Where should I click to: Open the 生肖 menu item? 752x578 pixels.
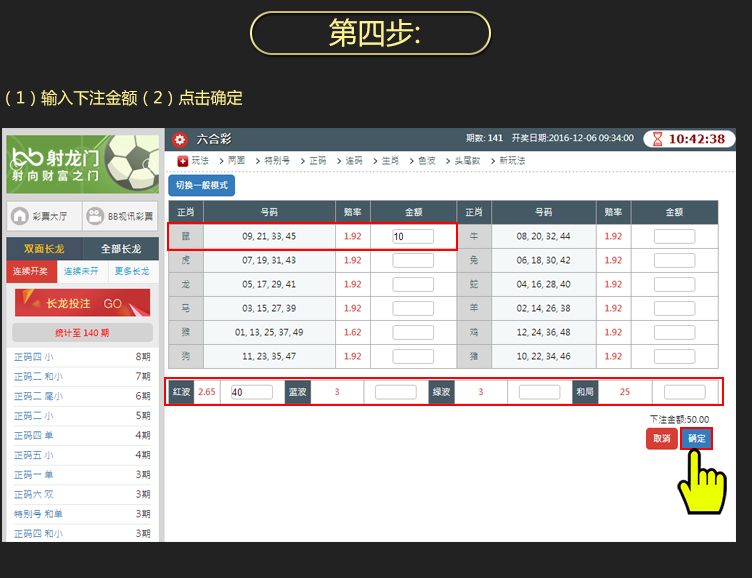389,161
